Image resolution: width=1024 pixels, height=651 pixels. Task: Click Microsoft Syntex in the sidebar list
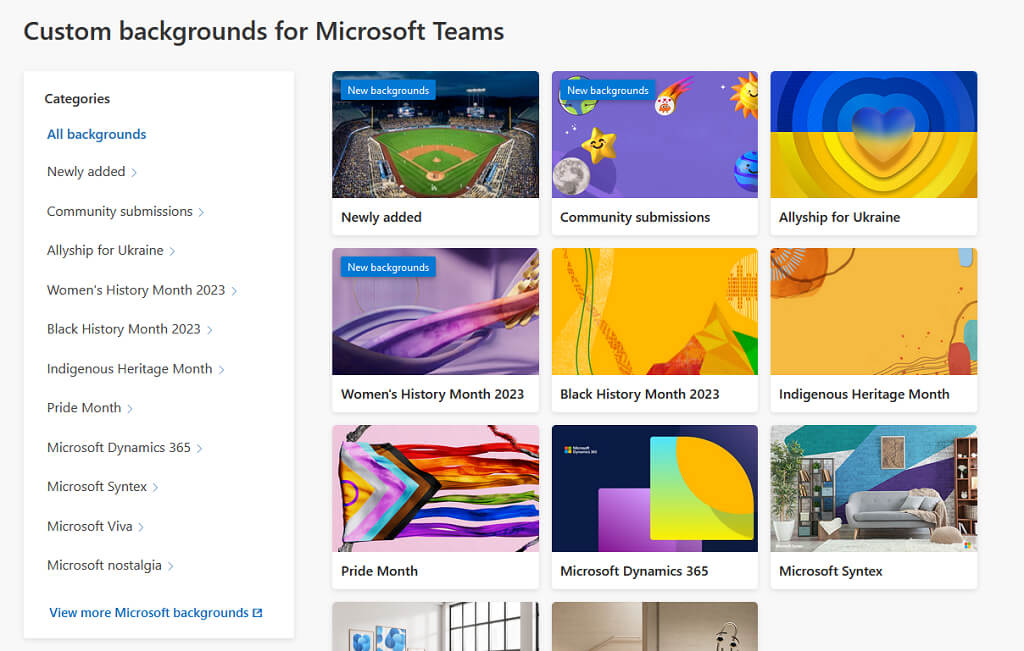pos(97,487)
